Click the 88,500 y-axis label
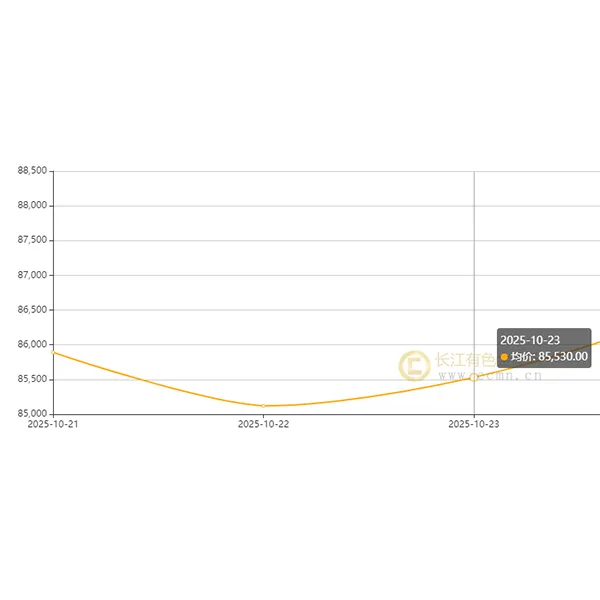 pos(32,171)
